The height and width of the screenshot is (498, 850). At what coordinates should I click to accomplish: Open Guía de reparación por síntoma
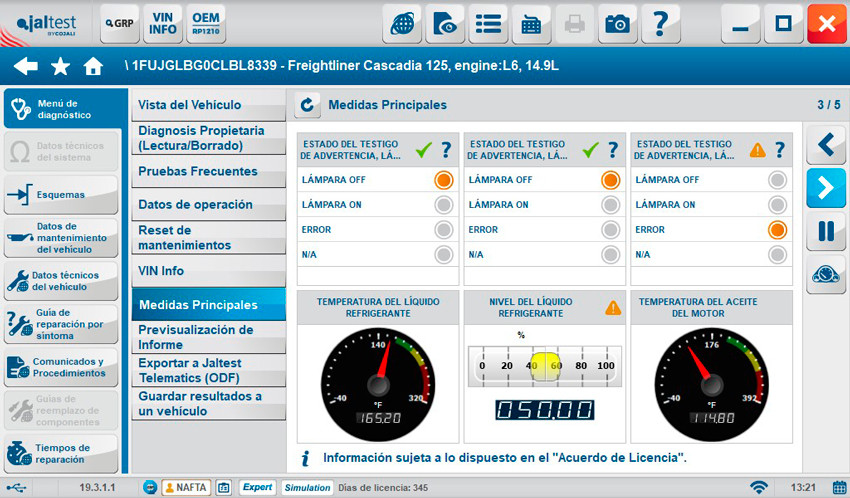(x=61, y=324)
